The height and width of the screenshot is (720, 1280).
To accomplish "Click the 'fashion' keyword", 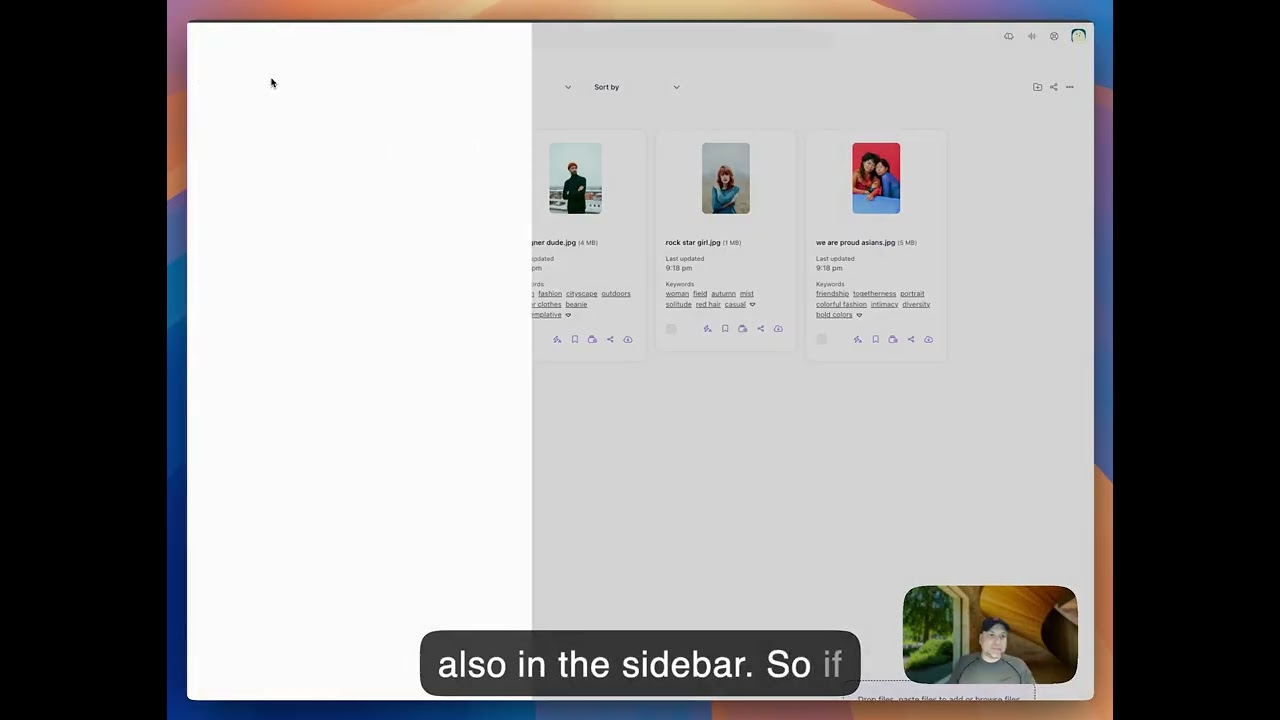I will point(550,294).
